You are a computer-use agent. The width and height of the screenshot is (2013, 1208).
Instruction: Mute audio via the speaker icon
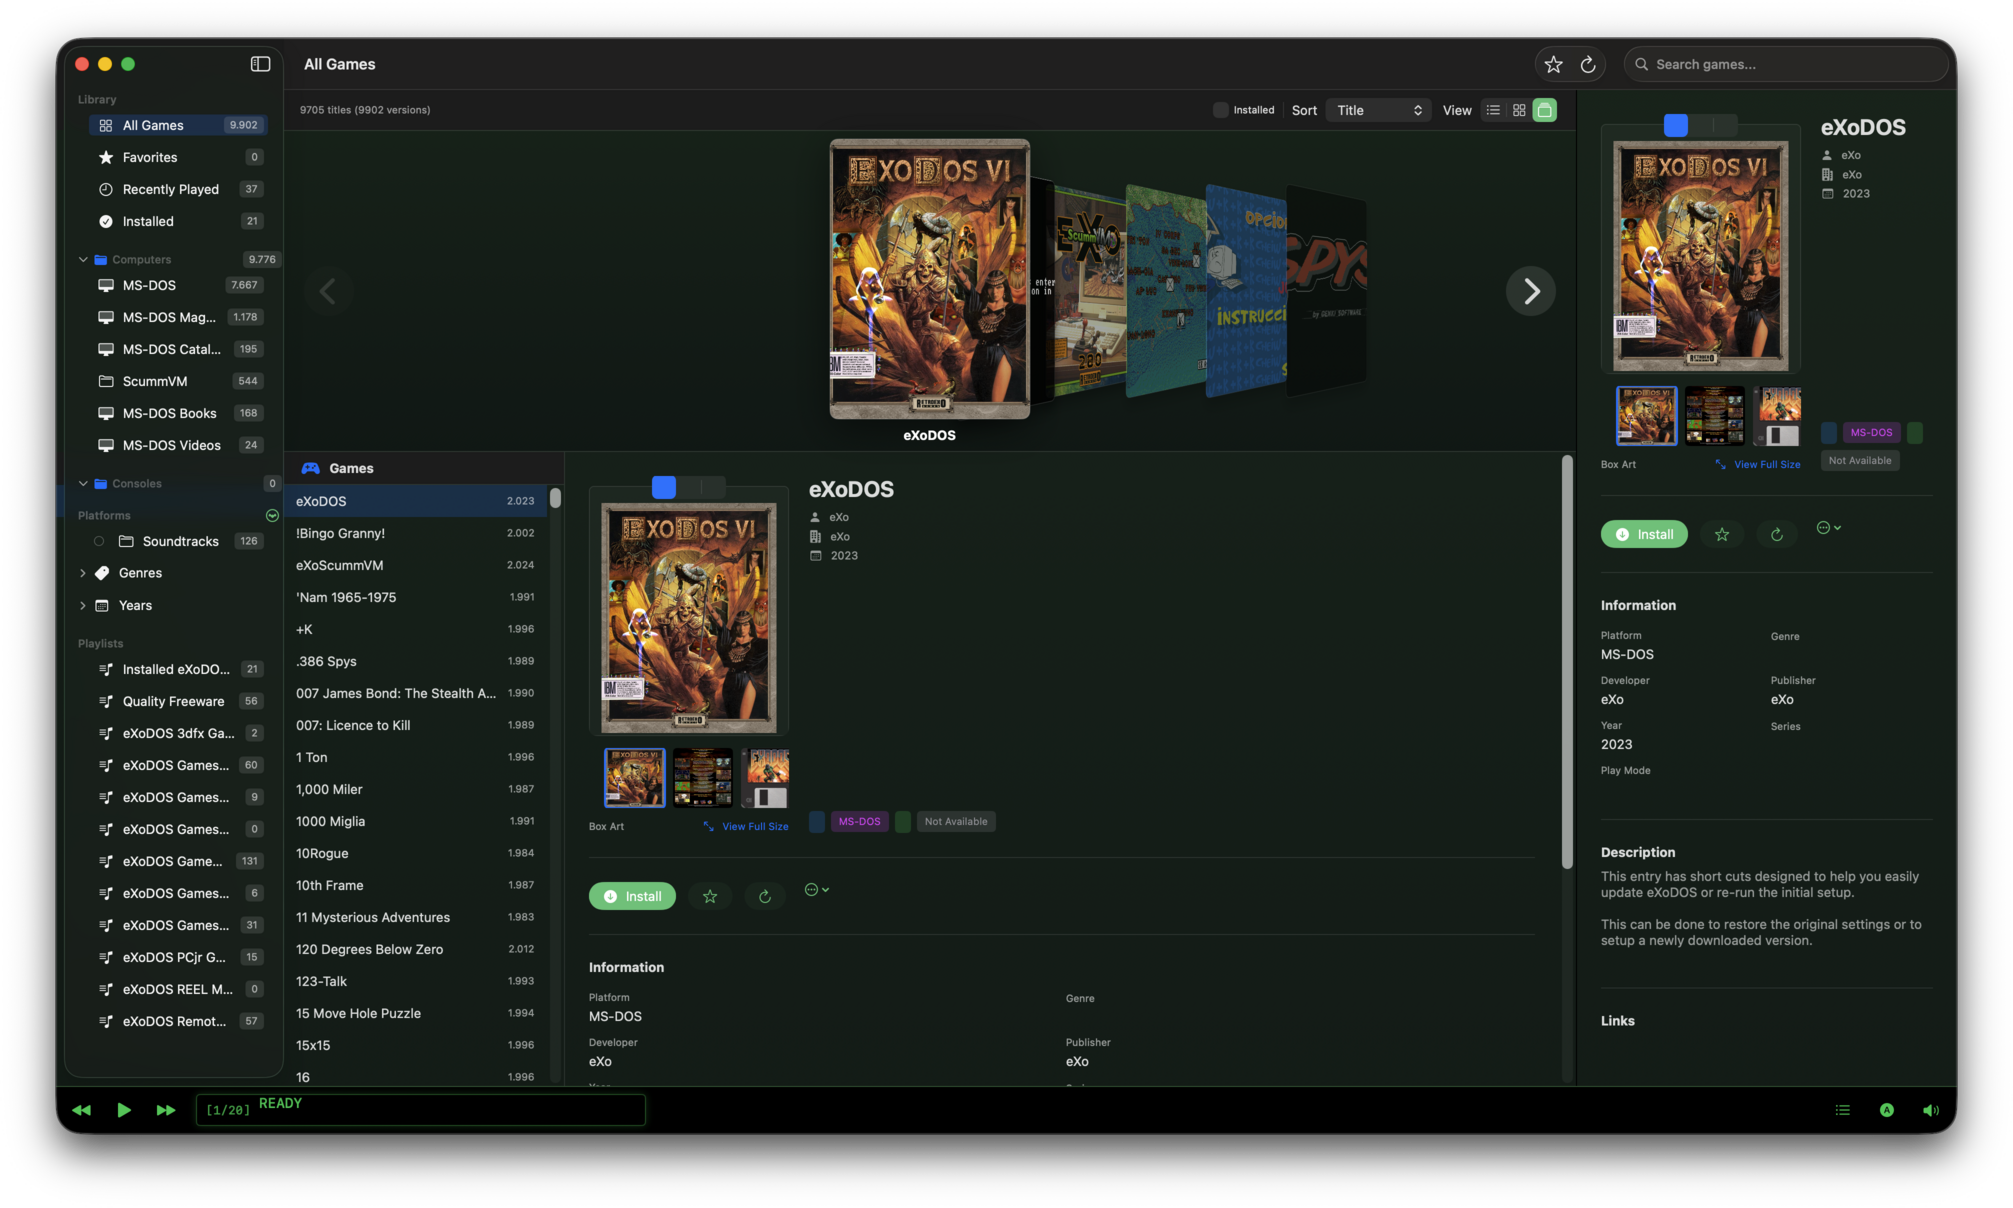tap(1930, 1110)
